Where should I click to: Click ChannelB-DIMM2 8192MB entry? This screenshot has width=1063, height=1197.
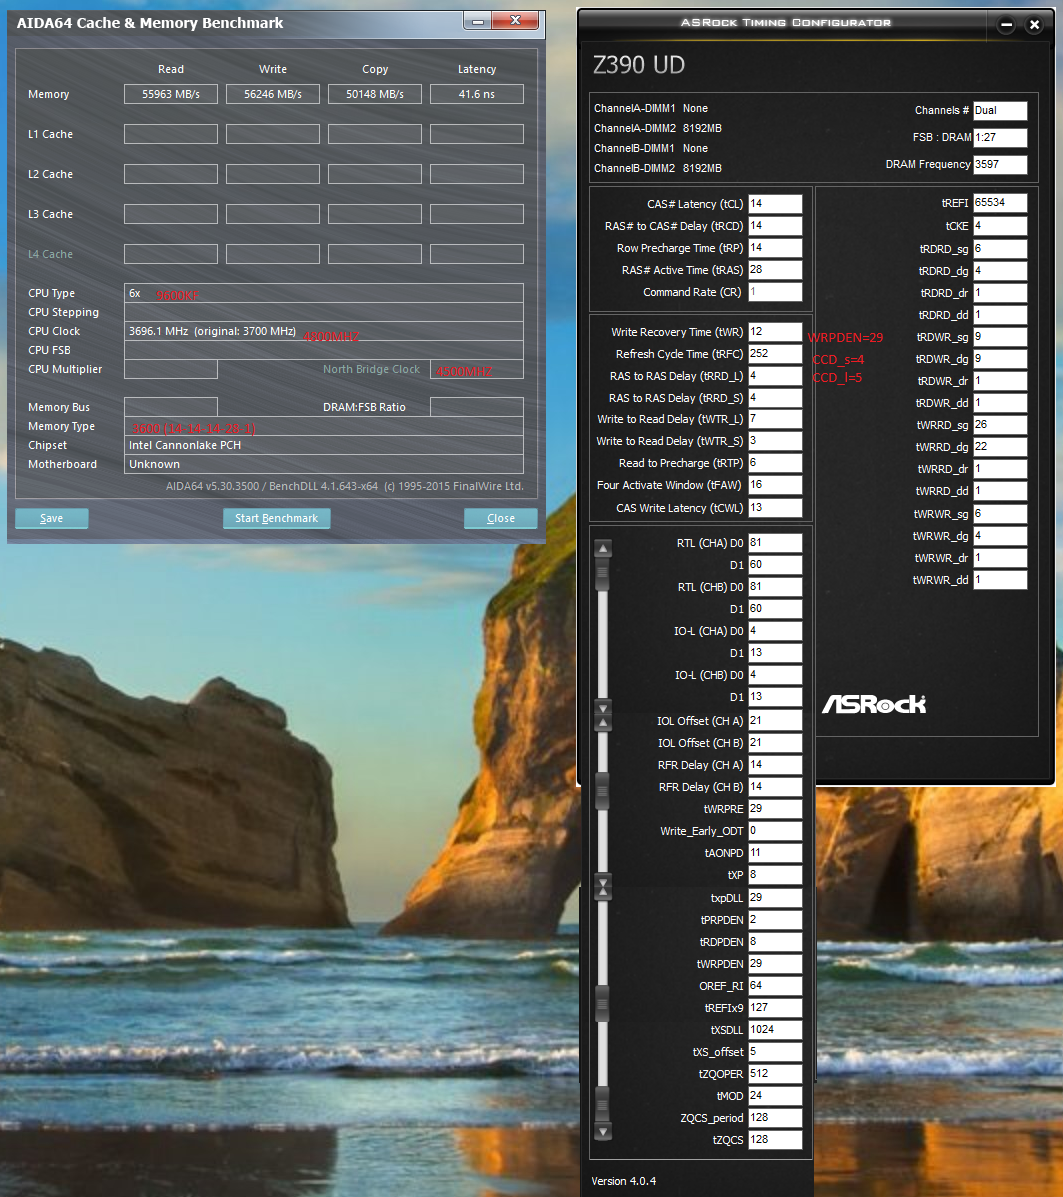coord(658,168)
